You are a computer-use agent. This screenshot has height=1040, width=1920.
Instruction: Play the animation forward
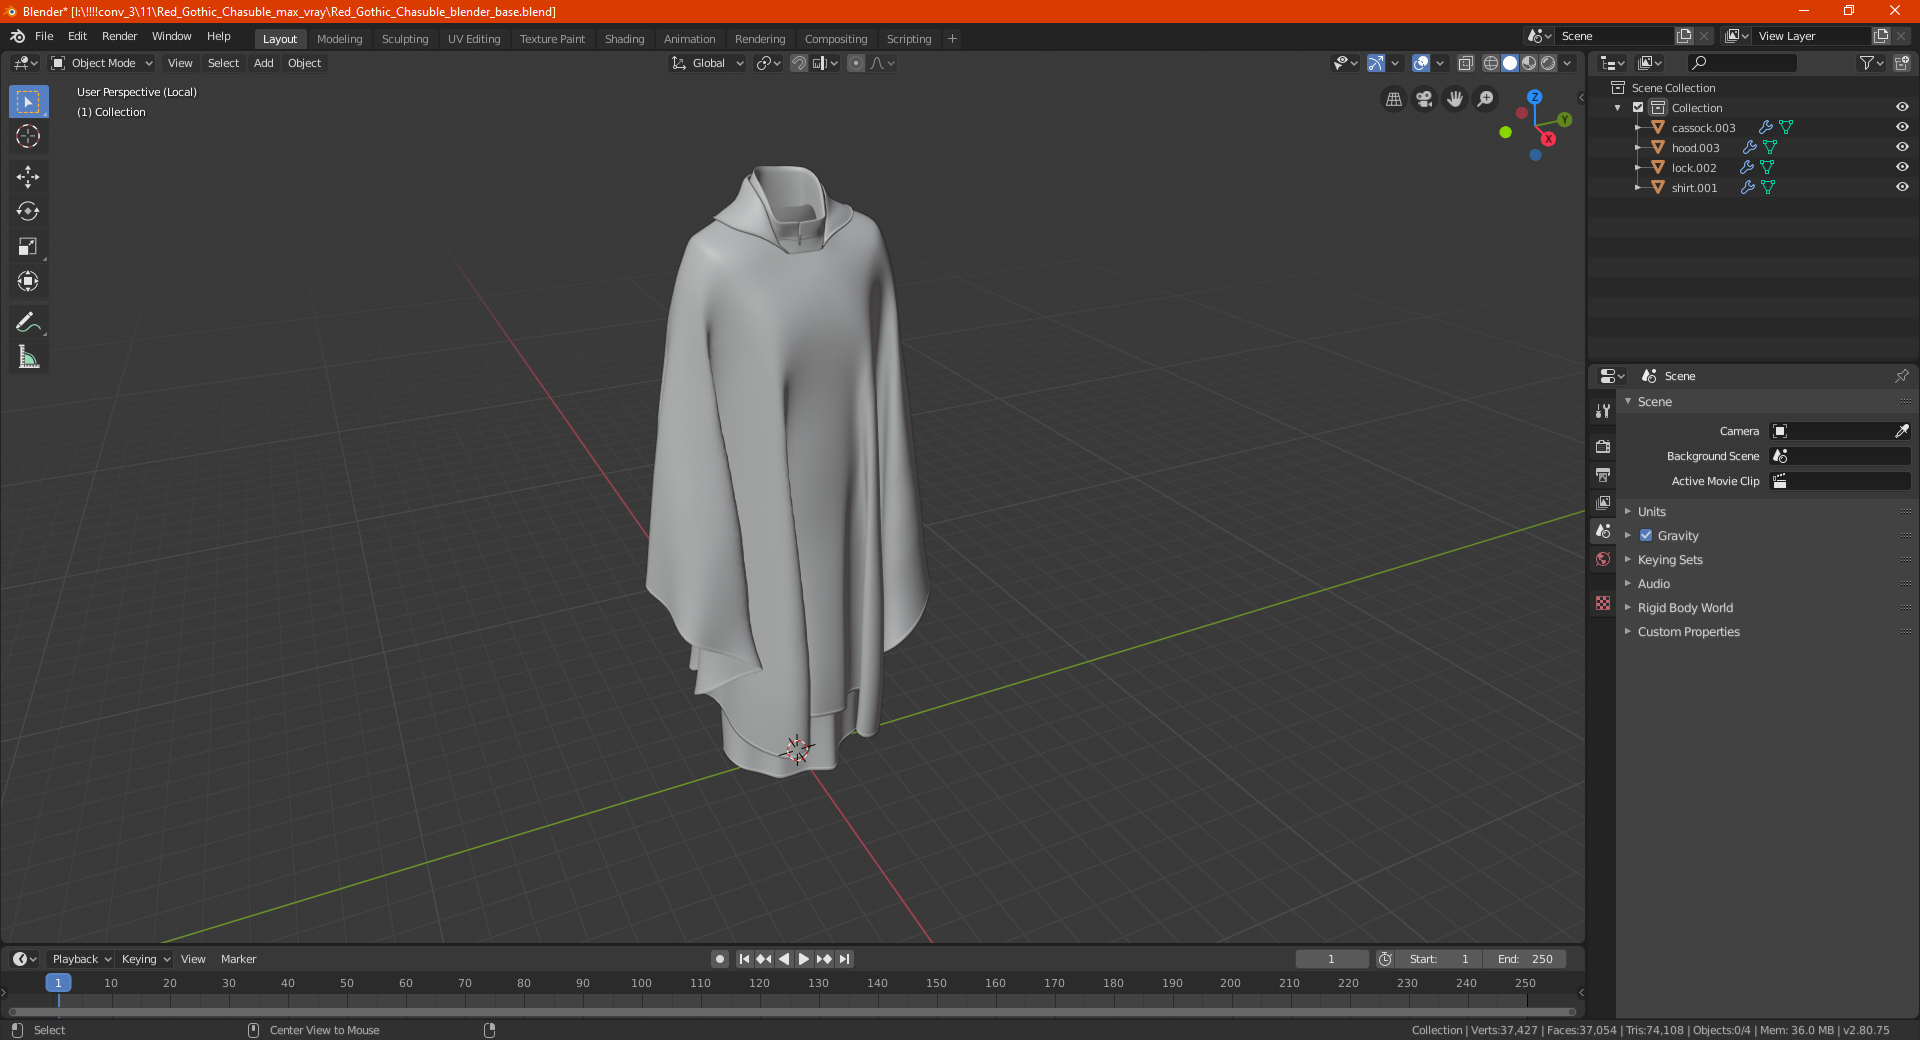[x=804, y=959]
